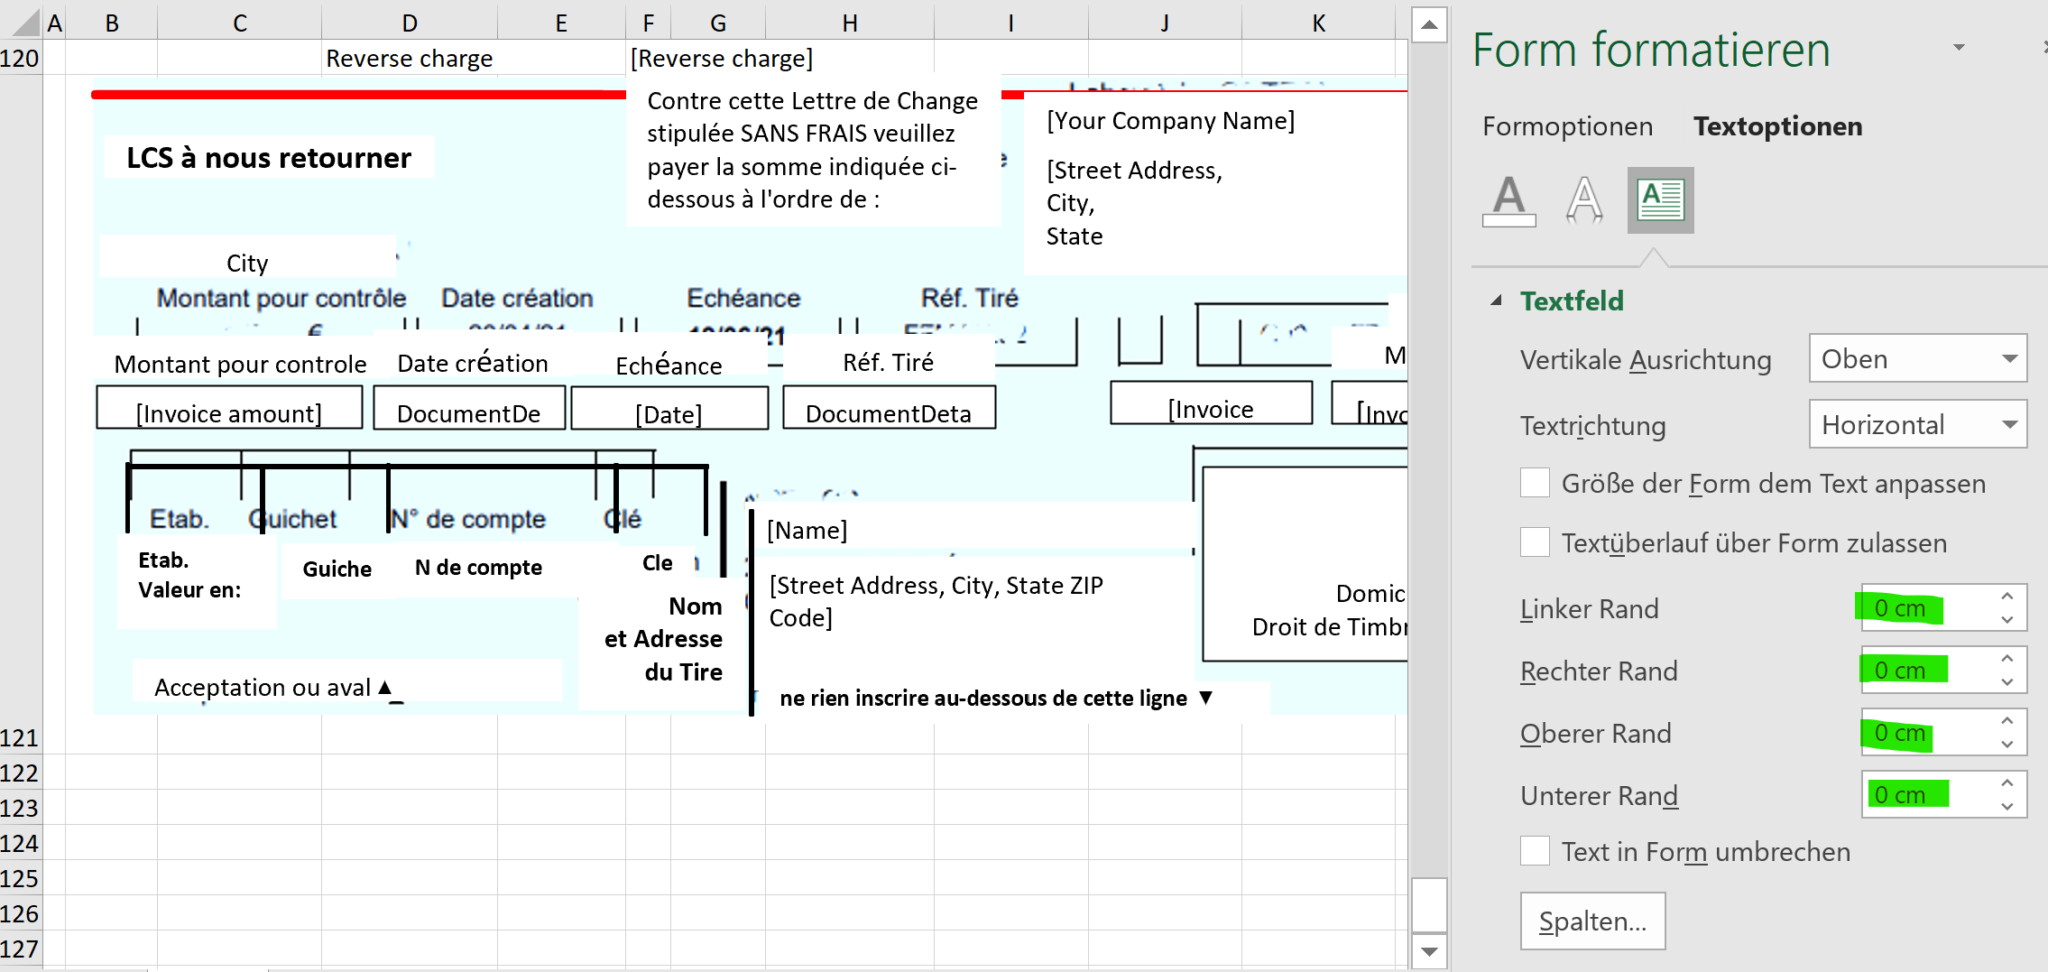Collapse the Textfeld section
2048x972 pixels.
tap(1496, 300)
